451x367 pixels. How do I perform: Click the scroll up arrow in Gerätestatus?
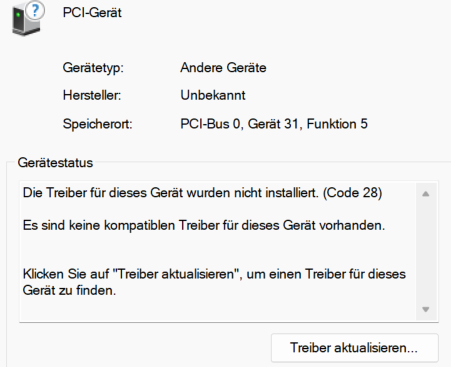pos(426,194)
